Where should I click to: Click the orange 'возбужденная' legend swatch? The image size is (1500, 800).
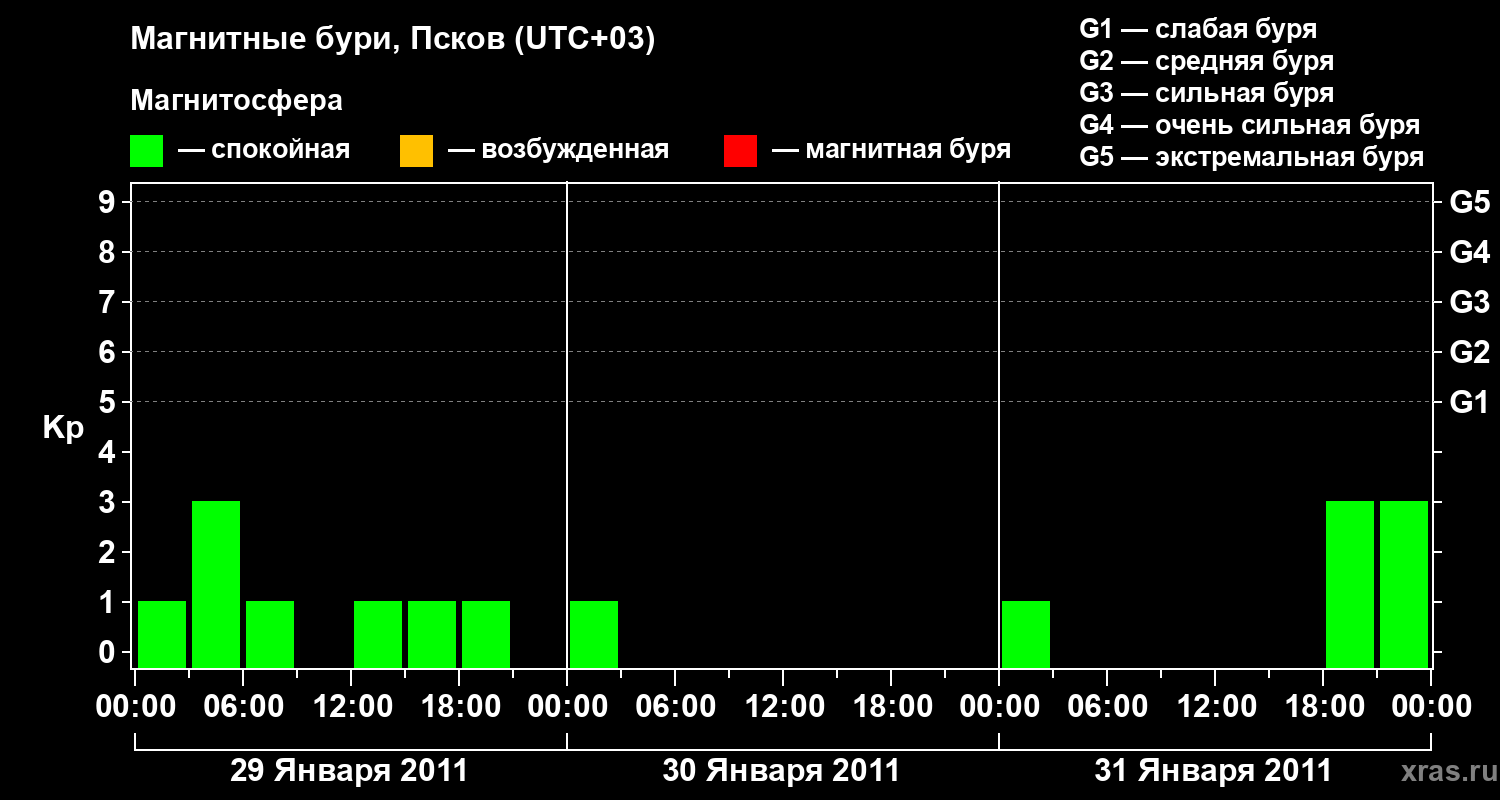416,151
